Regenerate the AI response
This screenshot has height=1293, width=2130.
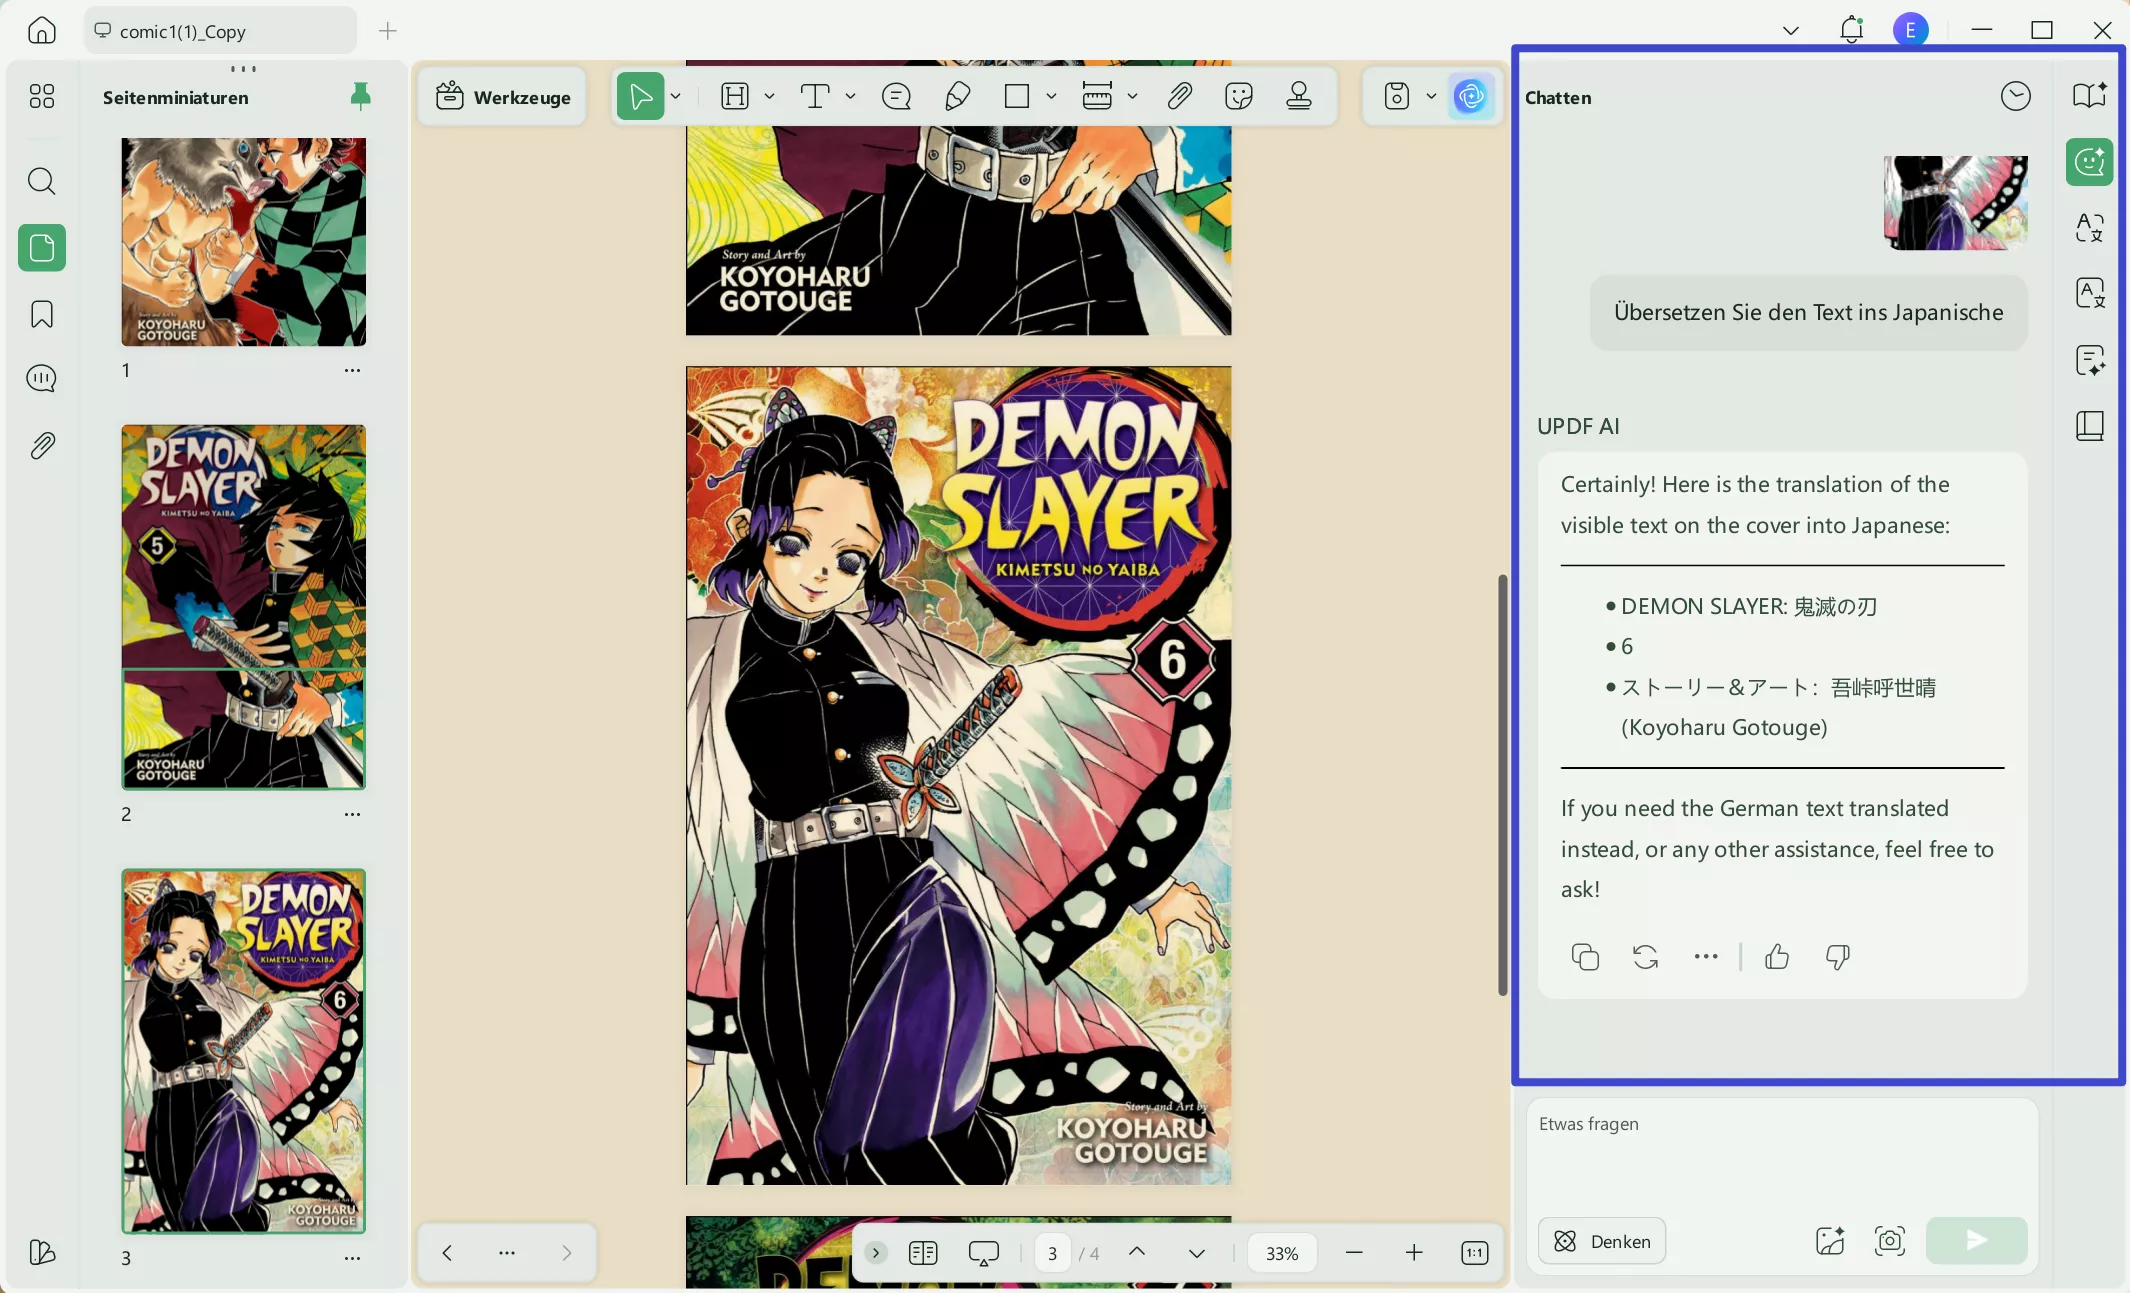point(1645,957)
